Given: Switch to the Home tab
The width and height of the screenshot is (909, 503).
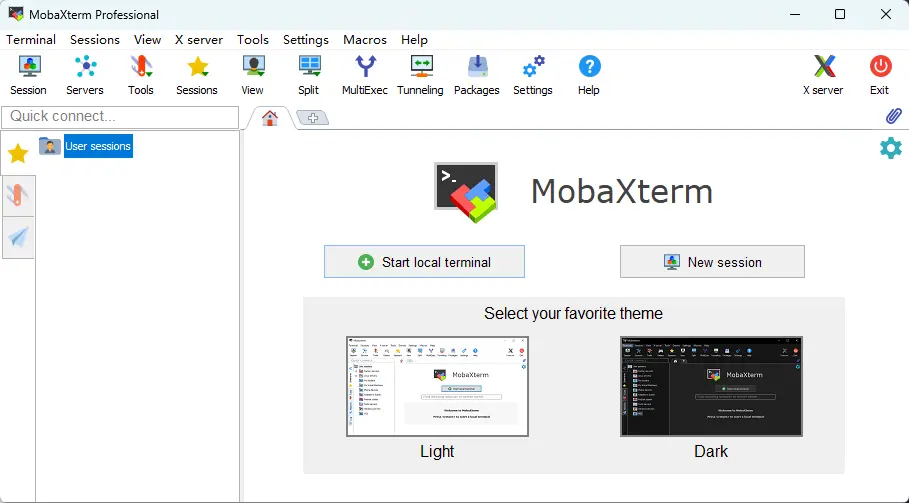Looking at the screenshot, I should coord(270,118).
